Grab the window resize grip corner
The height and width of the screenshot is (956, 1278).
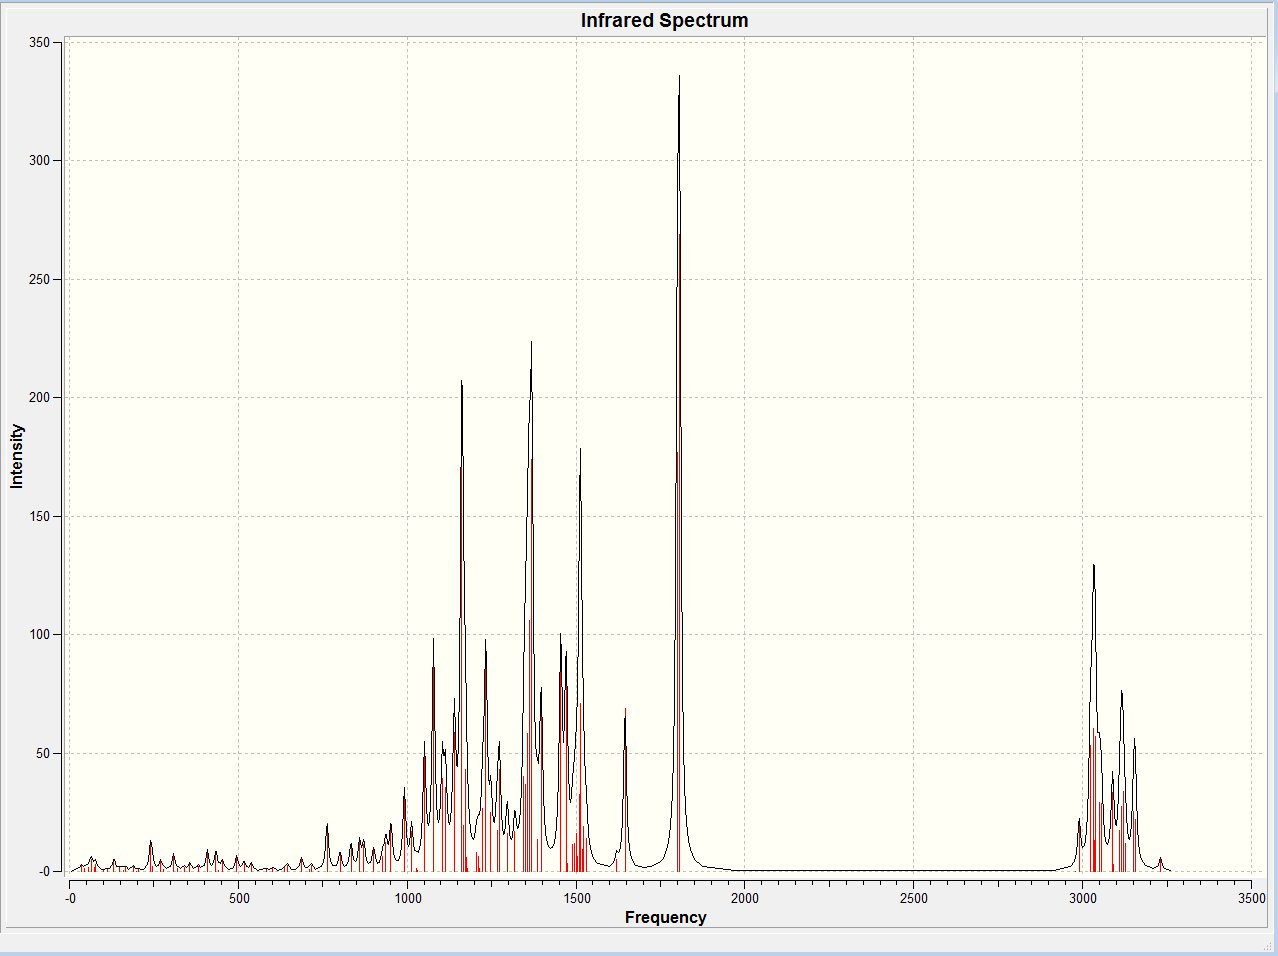tap(1266, 945)
